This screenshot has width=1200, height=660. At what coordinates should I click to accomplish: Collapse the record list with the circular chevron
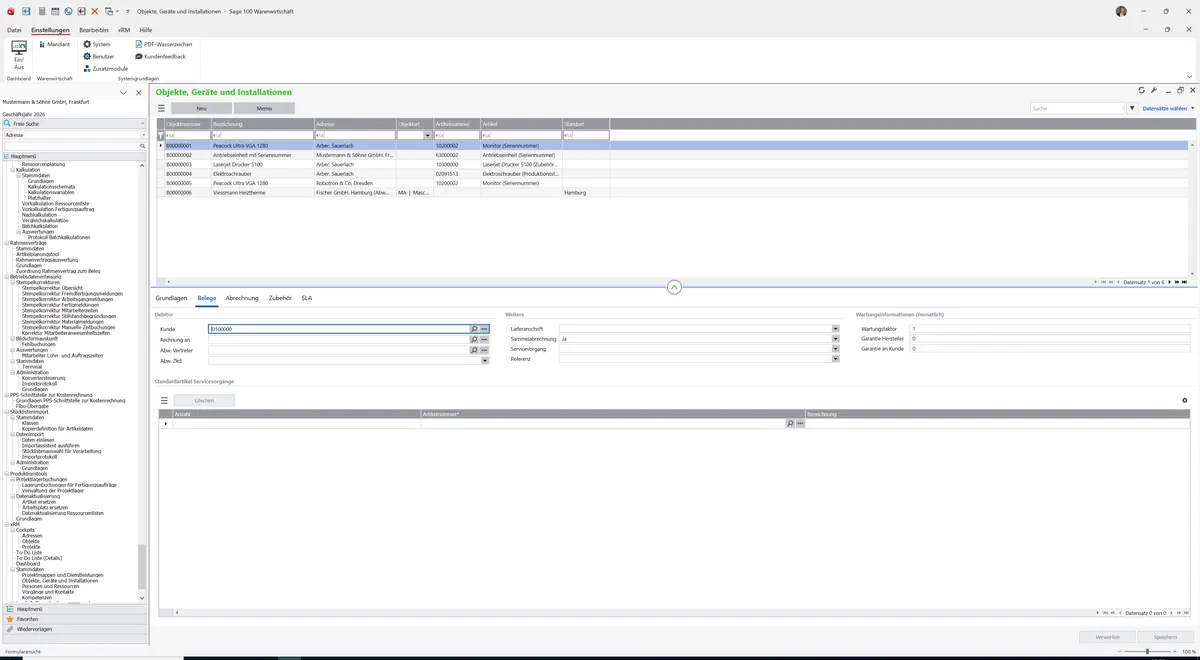674,287
